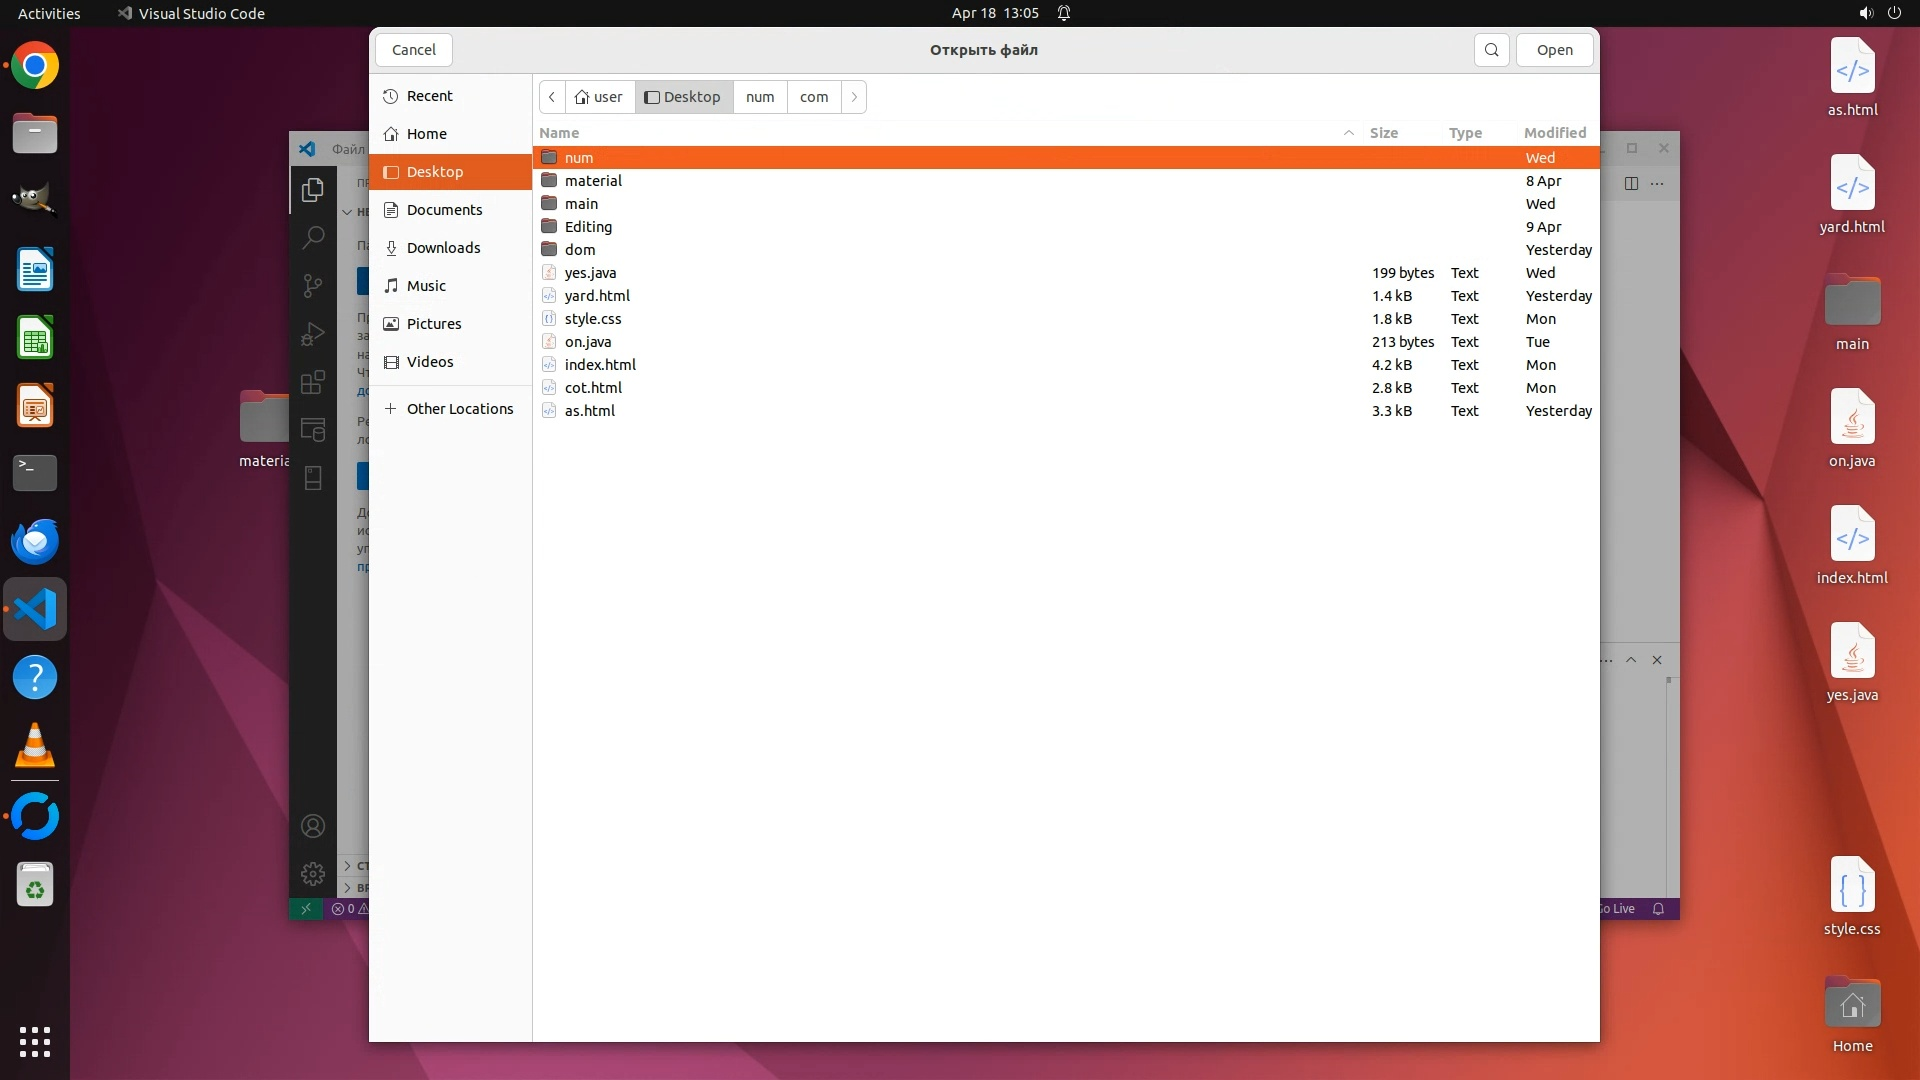
Task: Click path bar forward chevron
Action: 854,97
